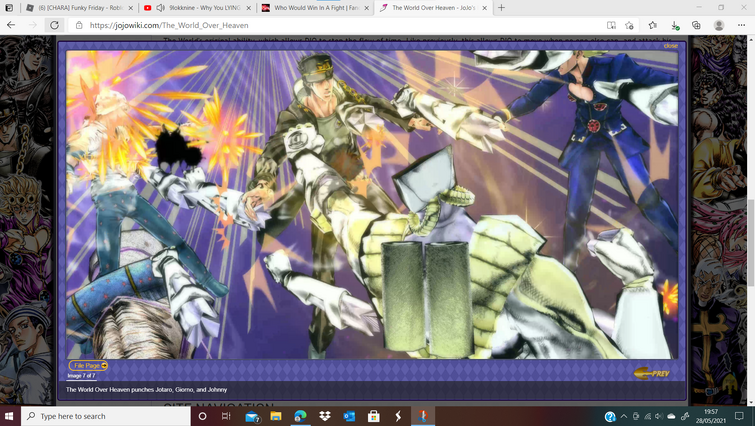Click the highlighted active app on taskbar

[x=423, y=416]
